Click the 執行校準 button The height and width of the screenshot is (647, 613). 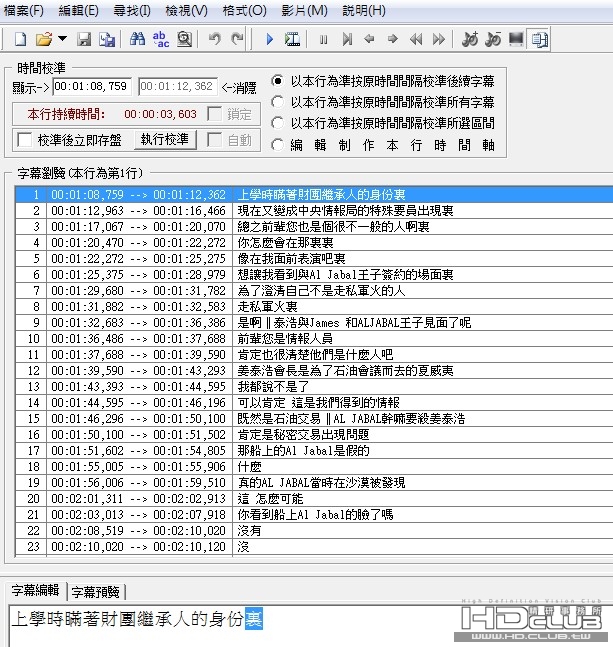coord(165,139)
